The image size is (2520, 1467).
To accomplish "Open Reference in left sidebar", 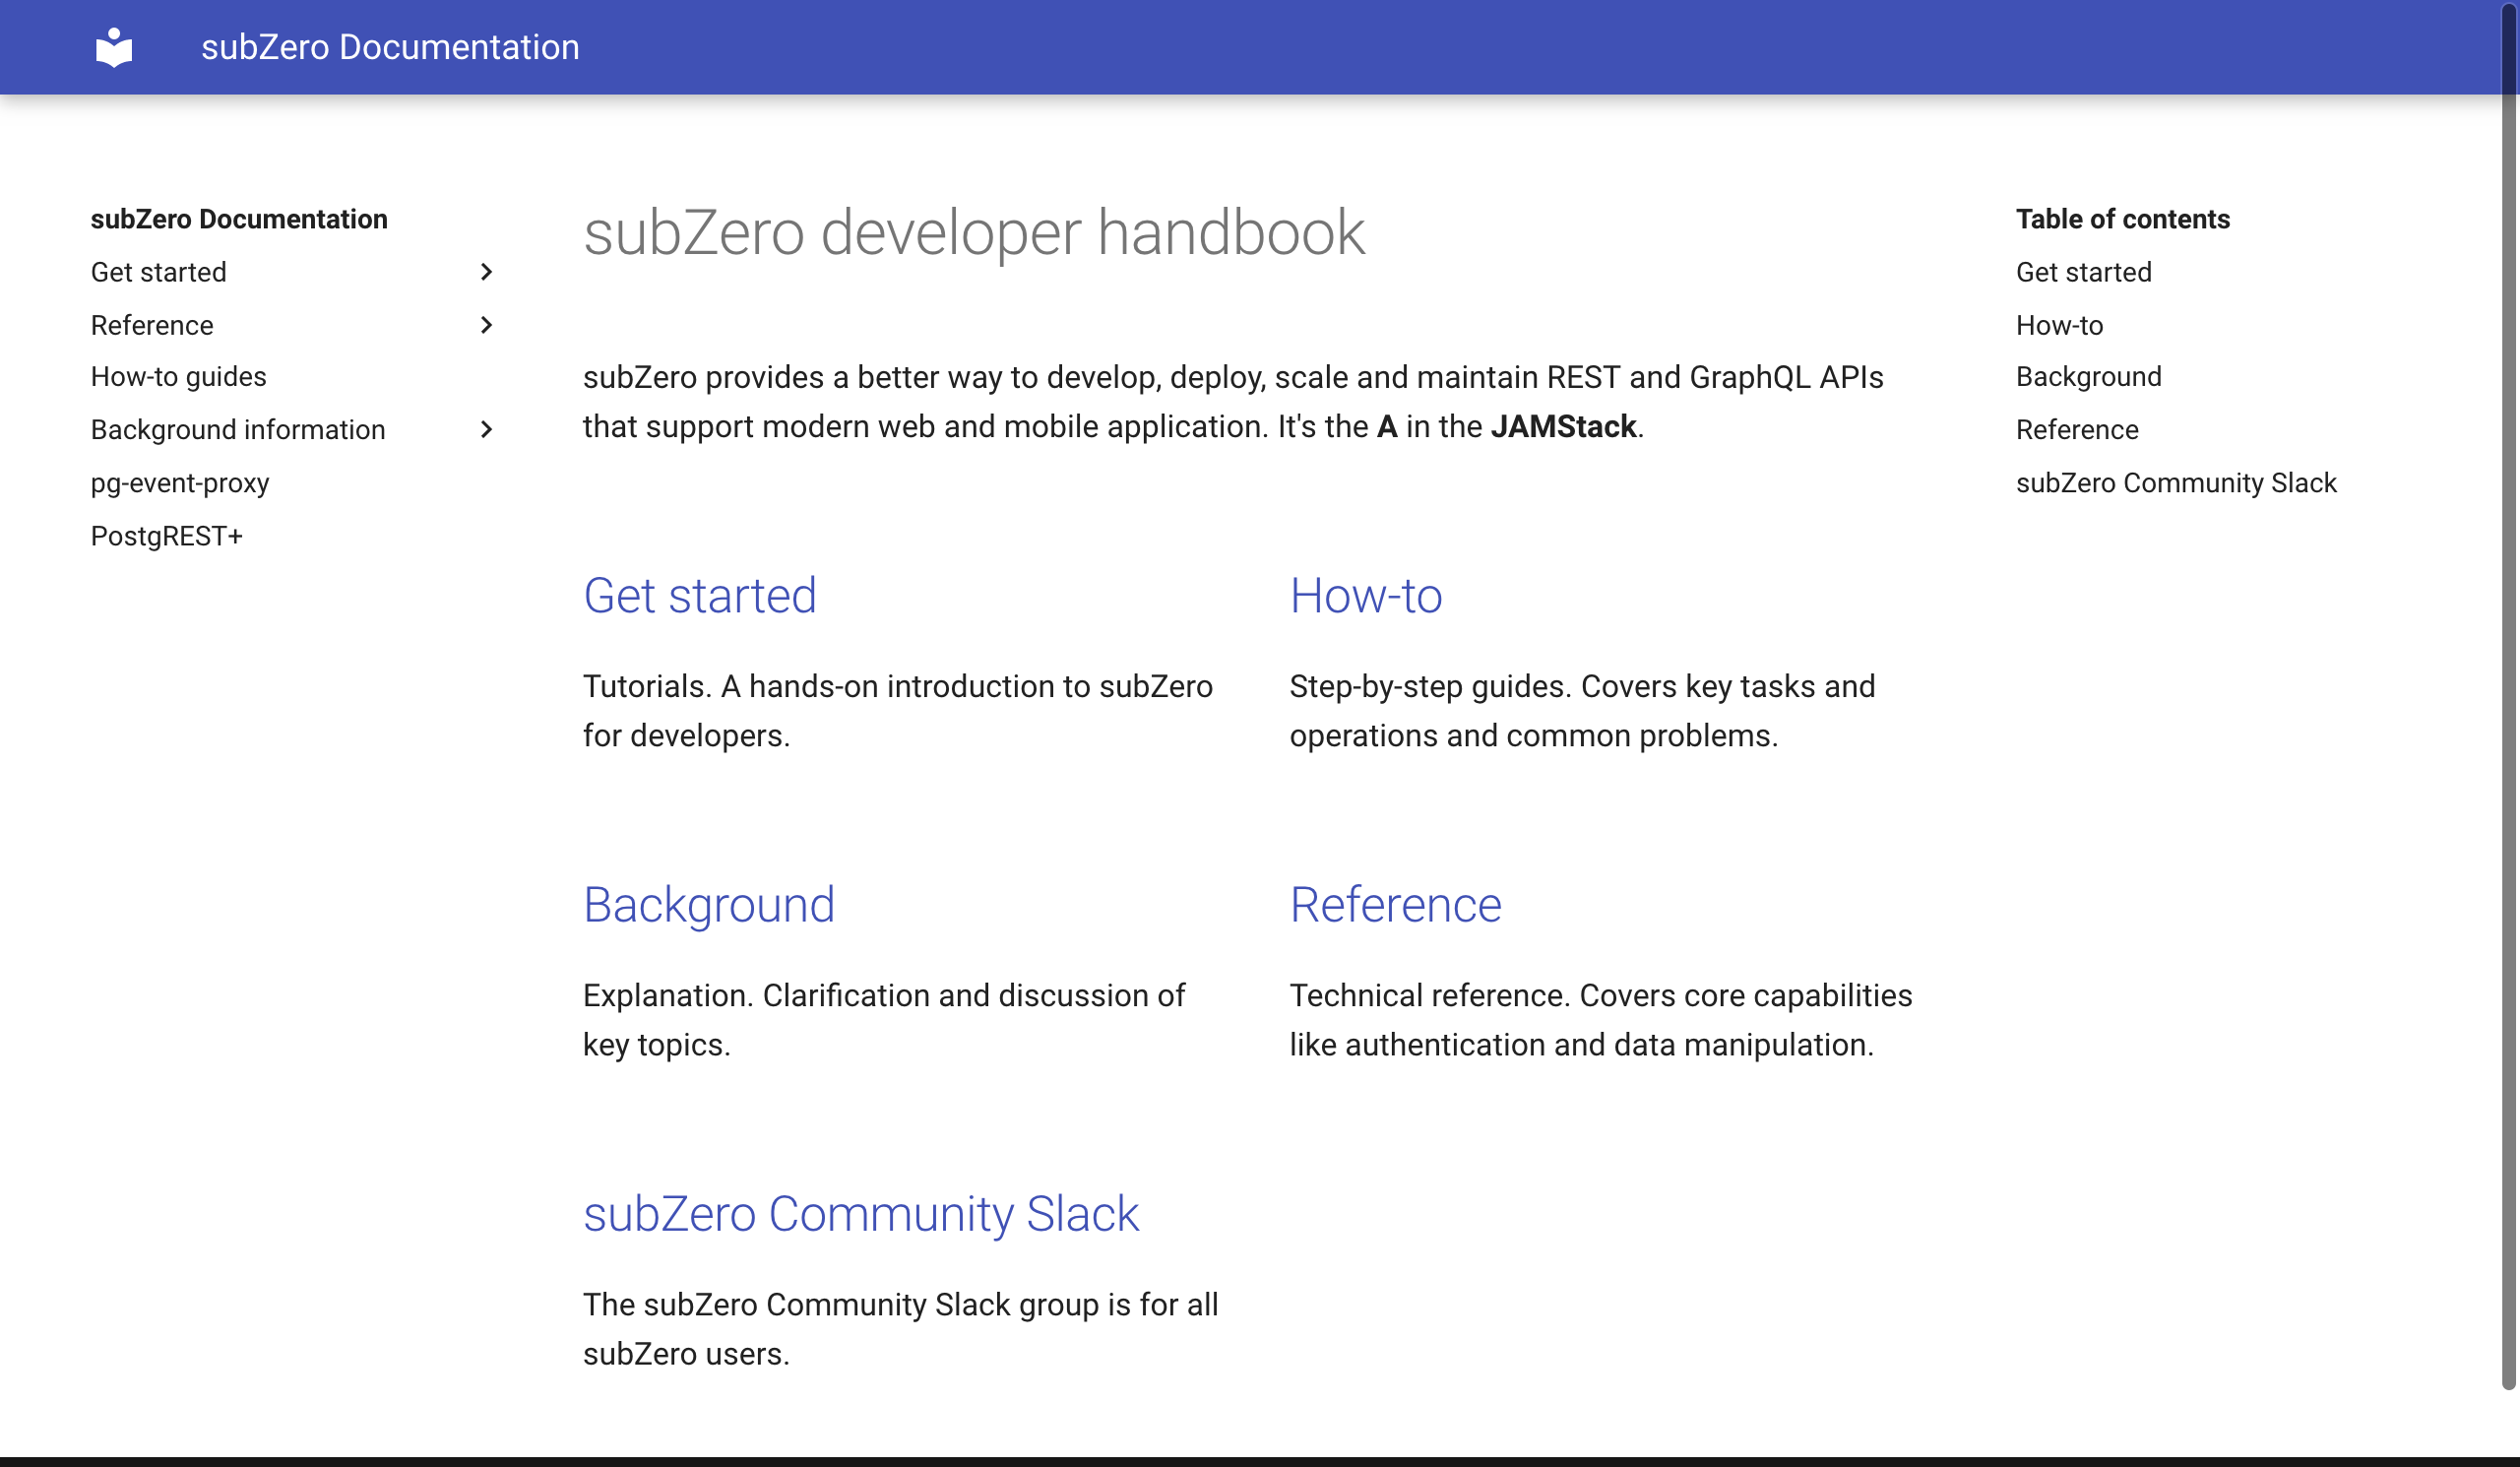I will point(152,325).
